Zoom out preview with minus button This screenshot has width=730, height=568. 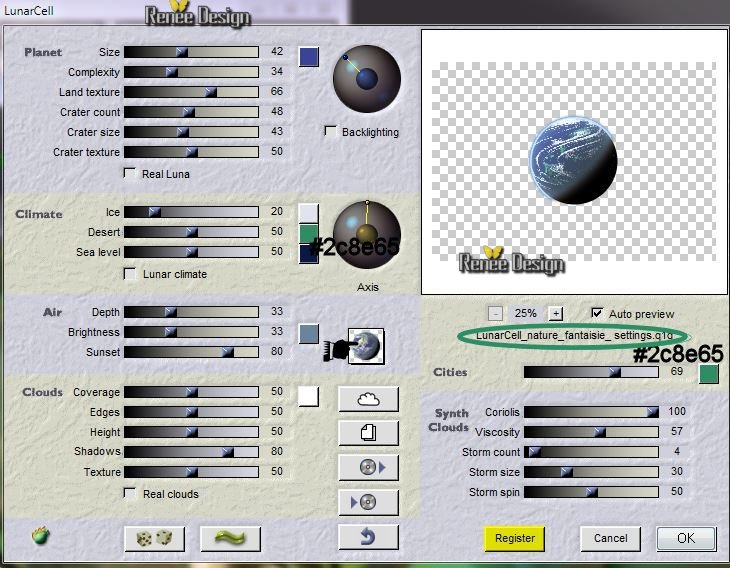pyautogui.click(x=495, y=313)
